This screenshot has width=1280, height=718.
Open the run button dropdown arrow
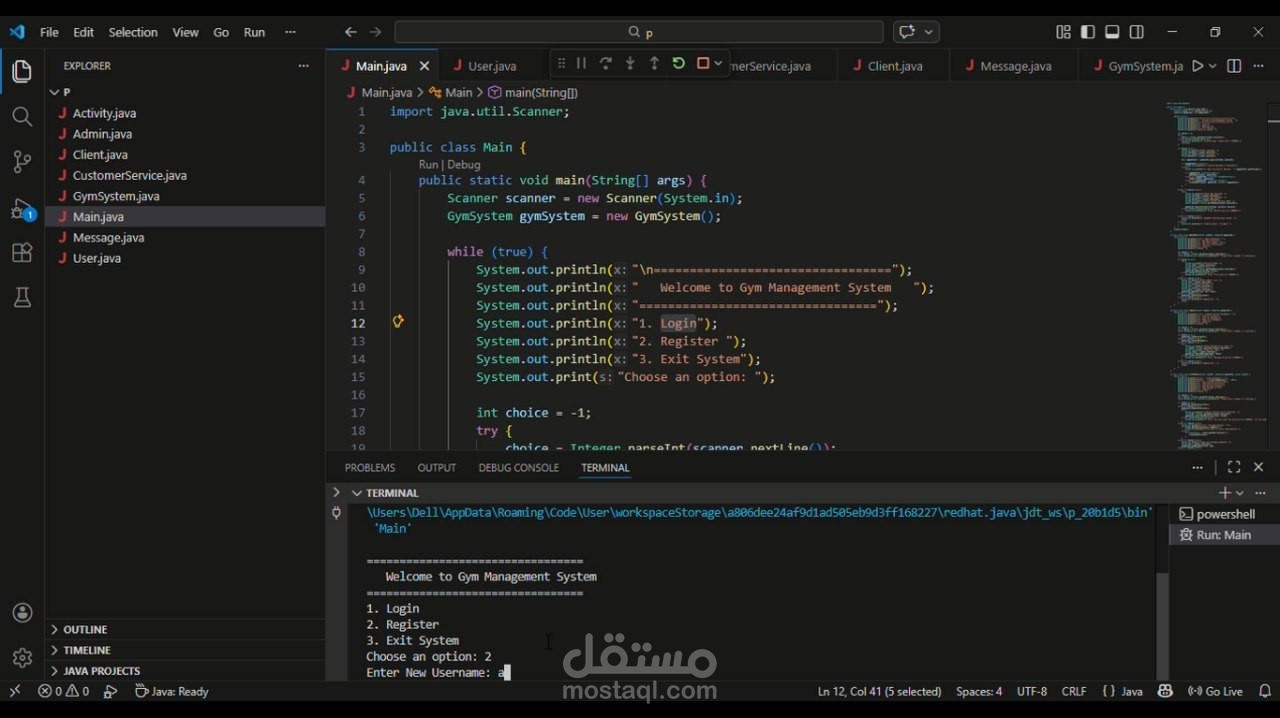click(x=1213, y=66)
